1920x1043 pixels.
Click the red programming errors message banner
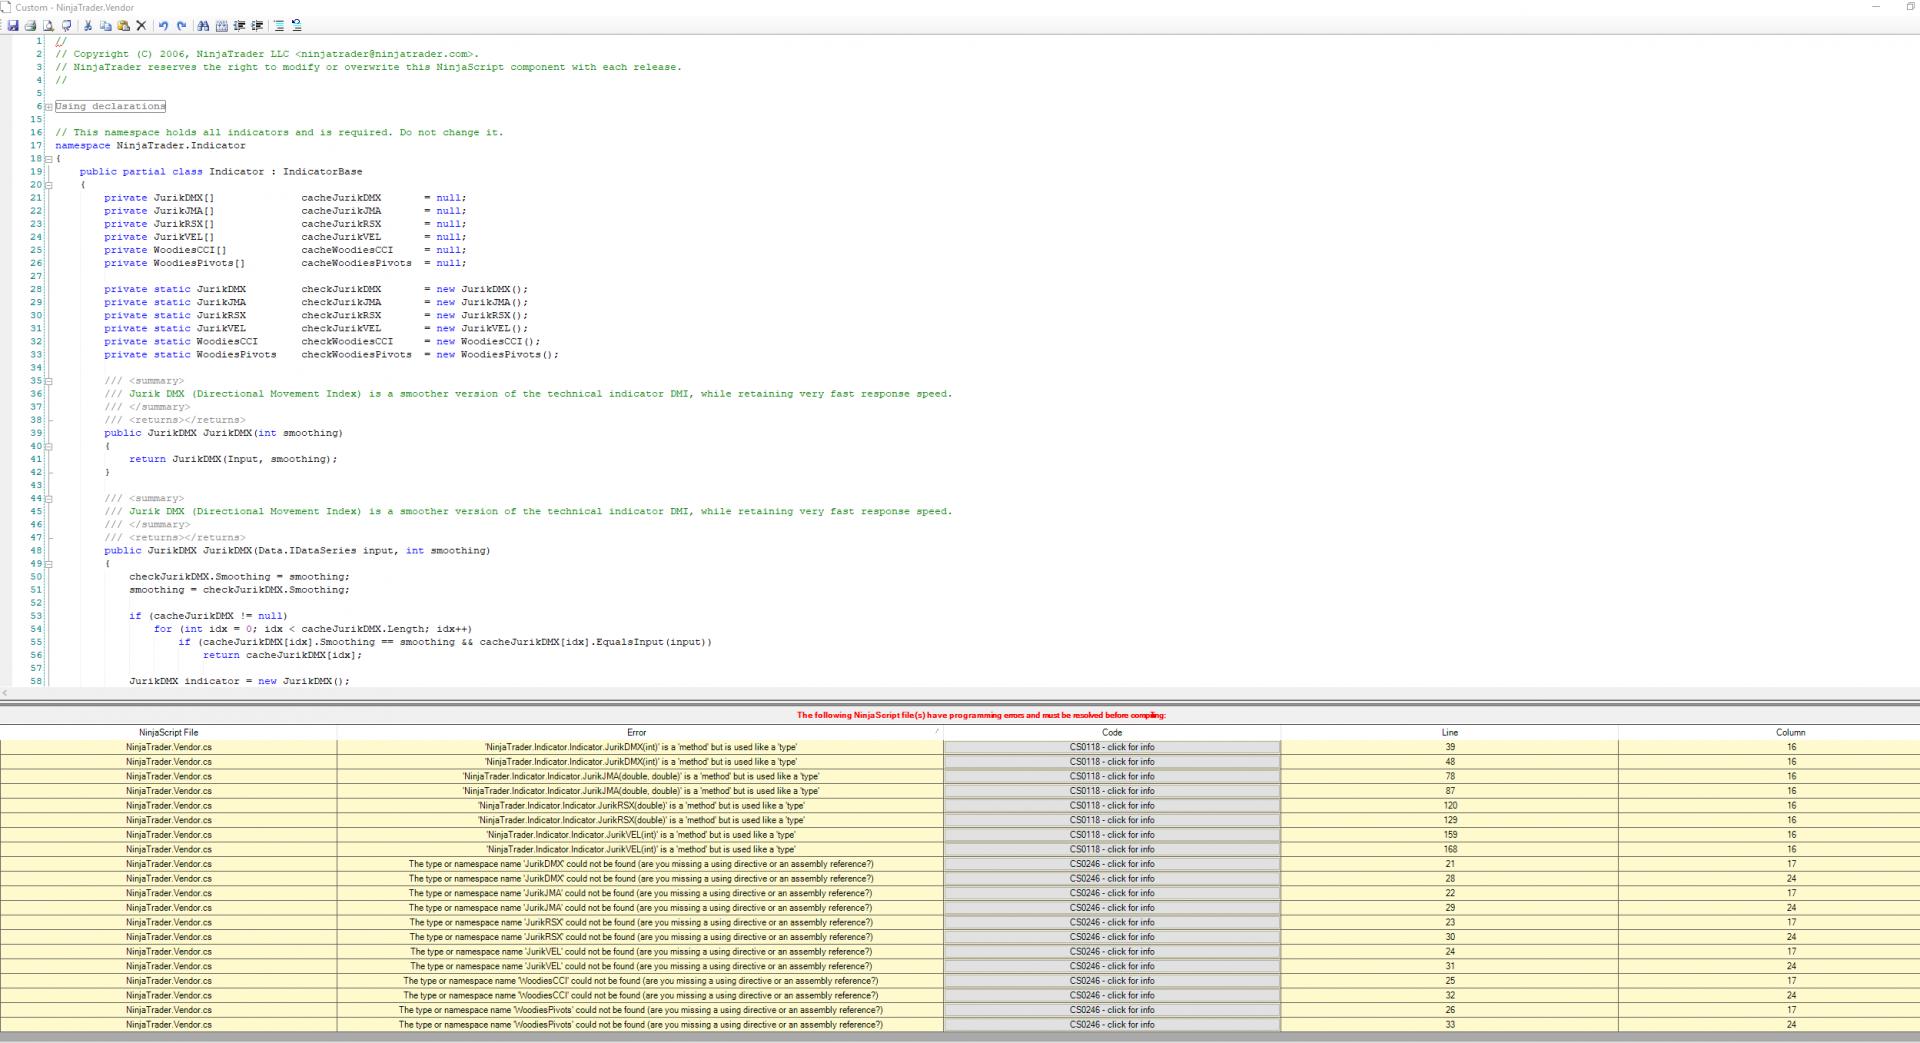click(x=981, y=715)
